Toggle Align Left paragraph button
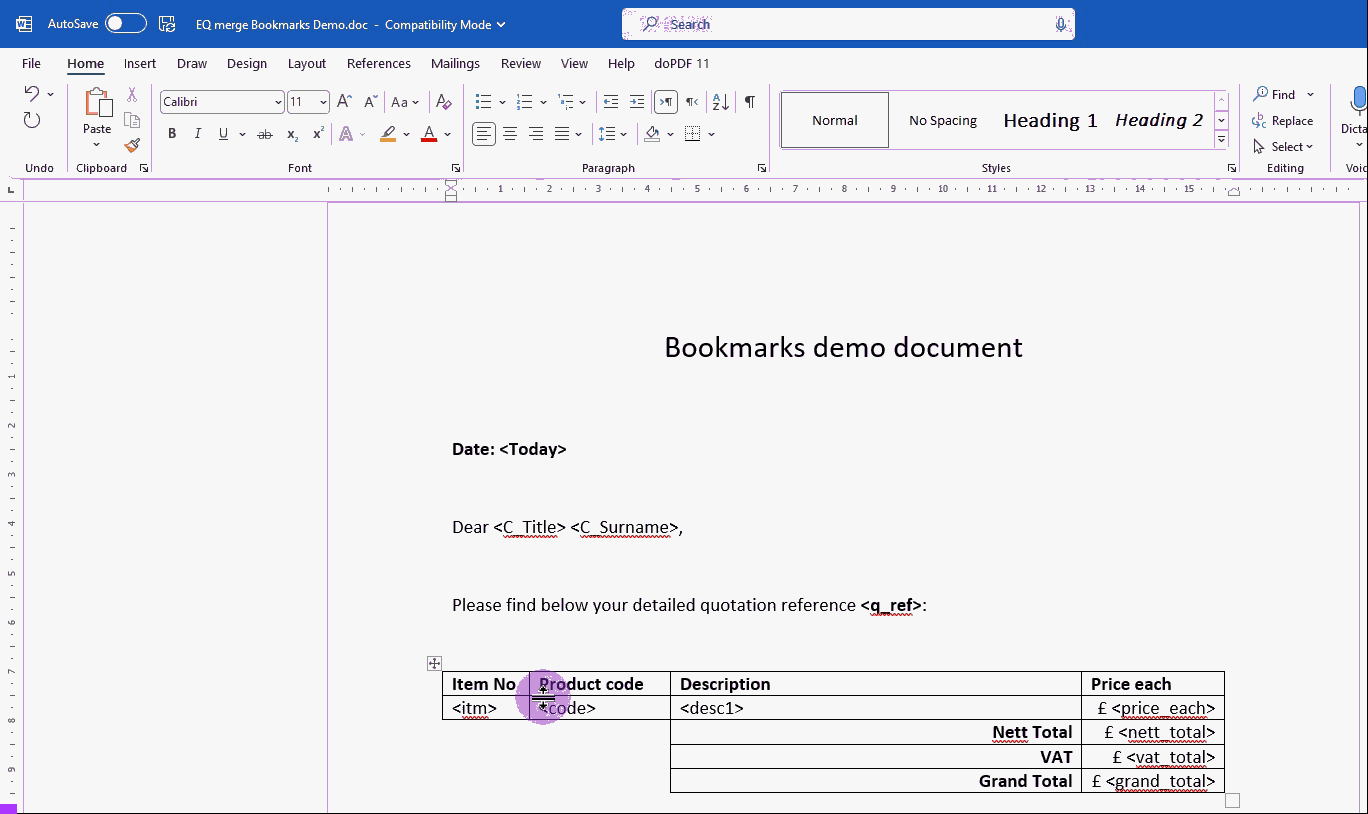 (x=484, y=134)
